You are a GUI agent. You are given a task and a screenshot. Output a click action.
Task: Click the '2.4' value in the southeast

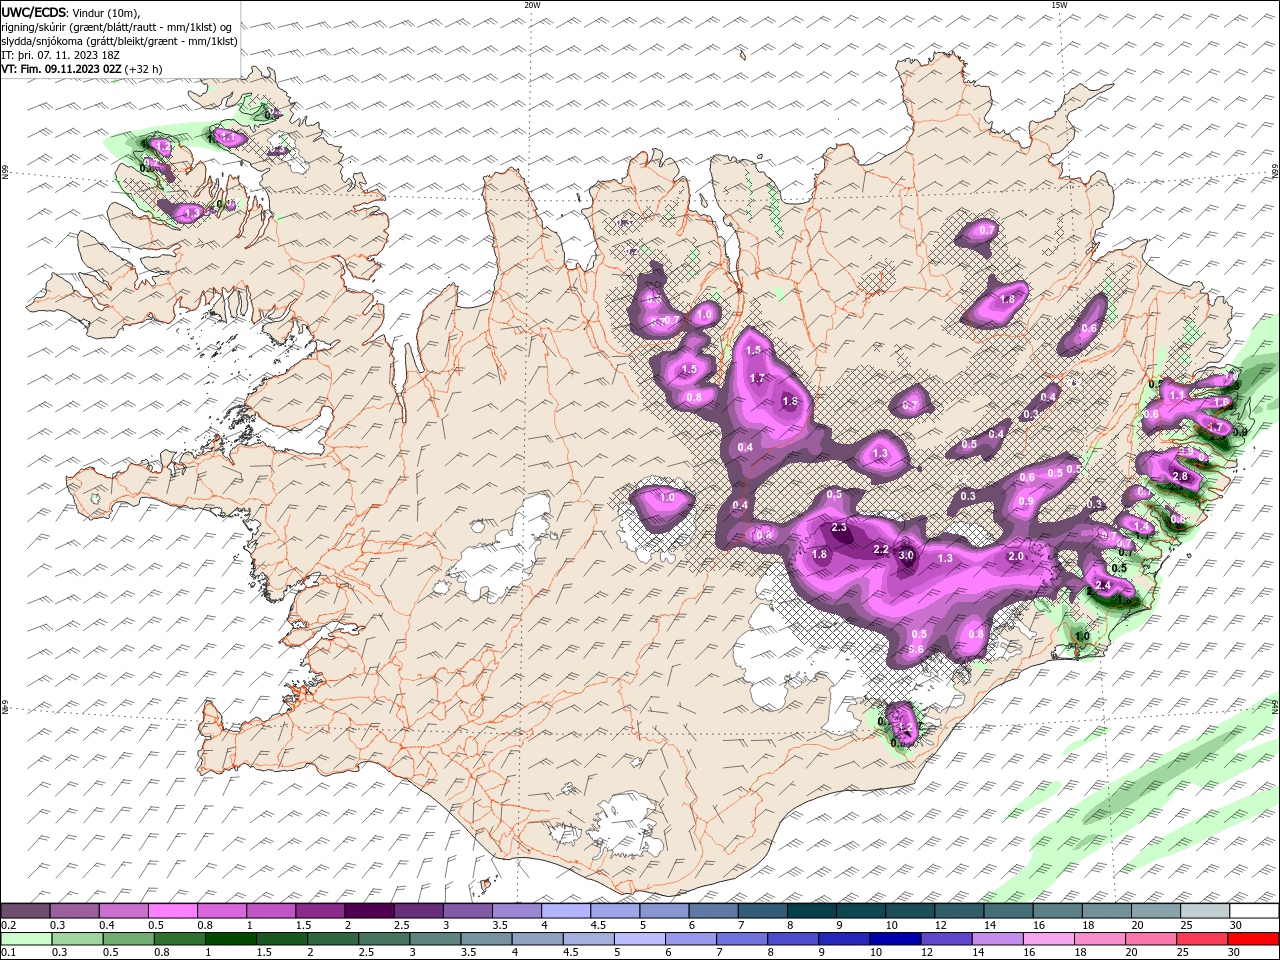(1104, 585)
